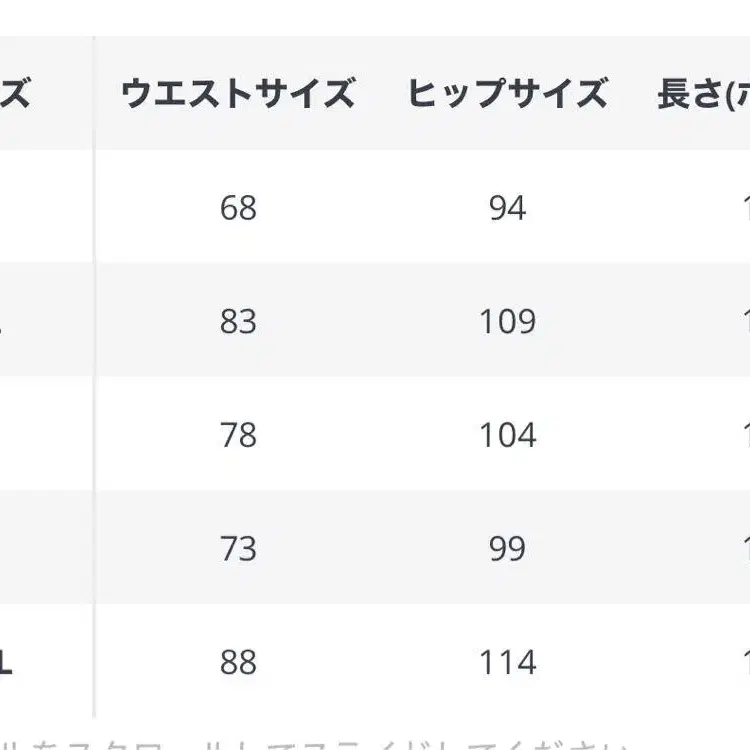Select waist size cell 88
Viewport: 750px width, 750px height.
coord(238,663)
